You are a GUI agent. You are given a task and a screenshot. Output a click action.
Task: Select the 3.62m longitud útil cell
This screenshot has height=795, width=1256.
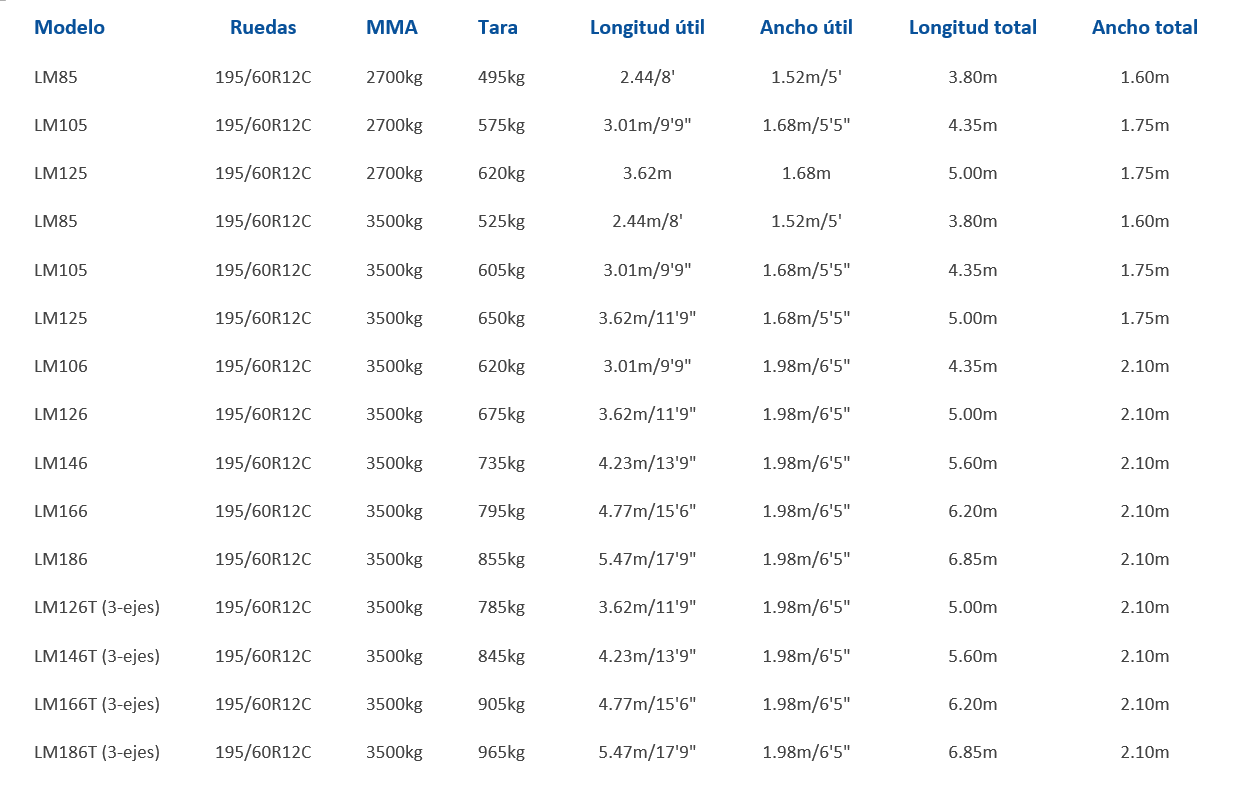(647, 174)
